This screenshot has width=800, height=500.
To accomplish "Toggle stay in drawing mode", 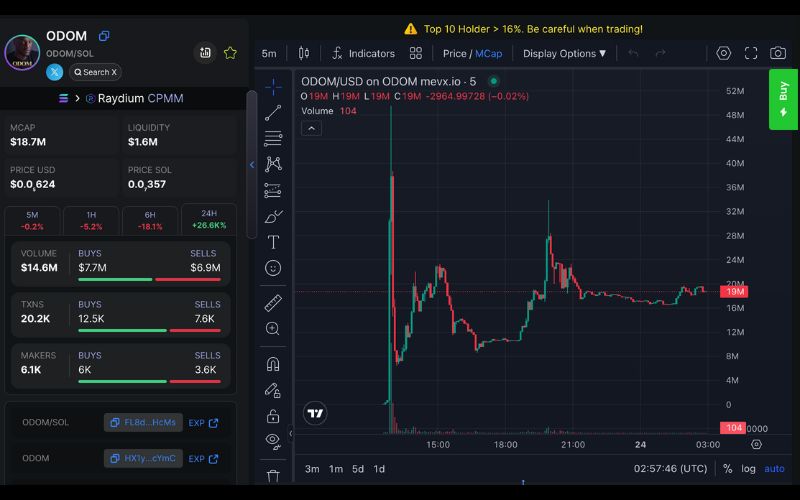I will coord(273,390).
